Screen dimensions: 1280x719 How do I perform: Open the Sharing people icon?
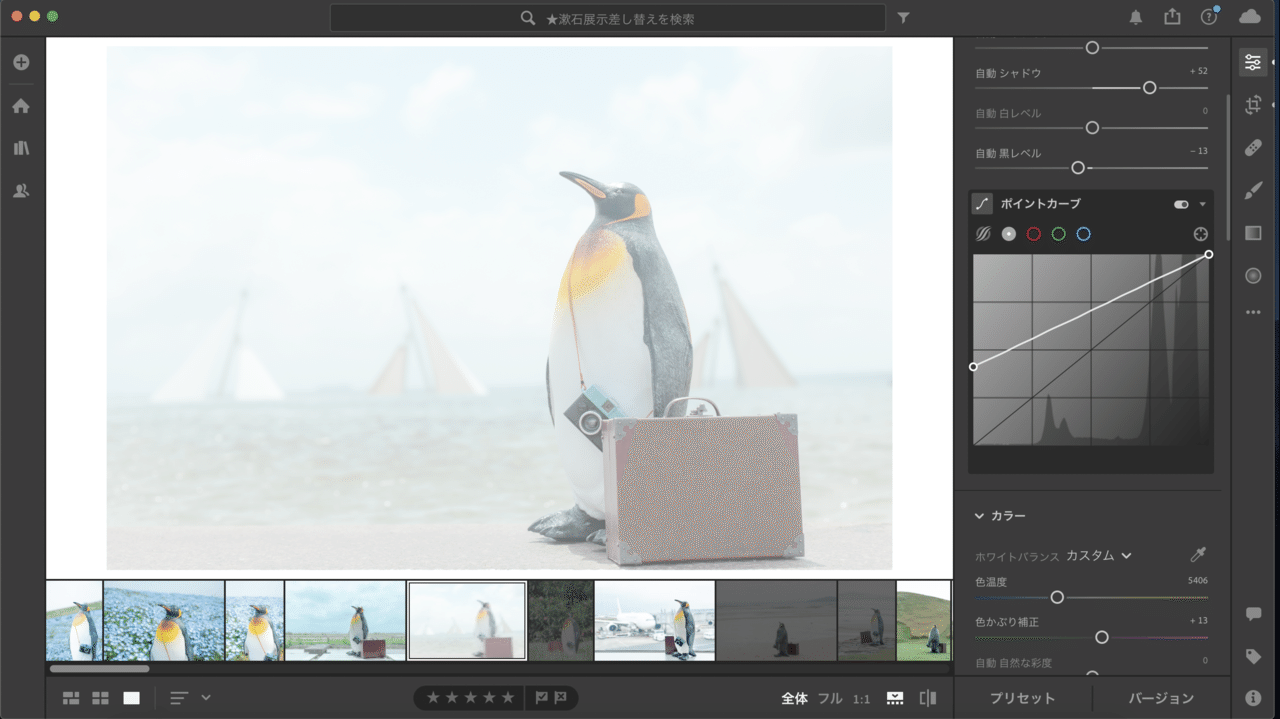pos(21,191)
